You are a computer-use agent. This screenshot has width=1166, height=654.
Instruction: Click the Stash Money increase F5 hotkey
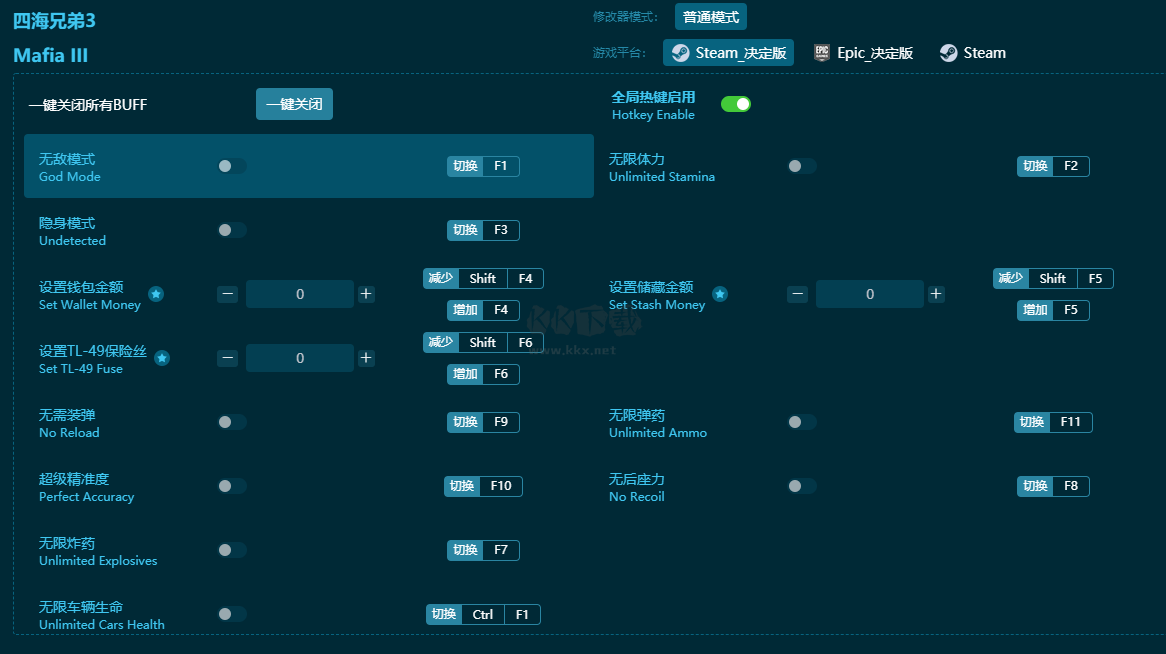[x=1053, y=310]
